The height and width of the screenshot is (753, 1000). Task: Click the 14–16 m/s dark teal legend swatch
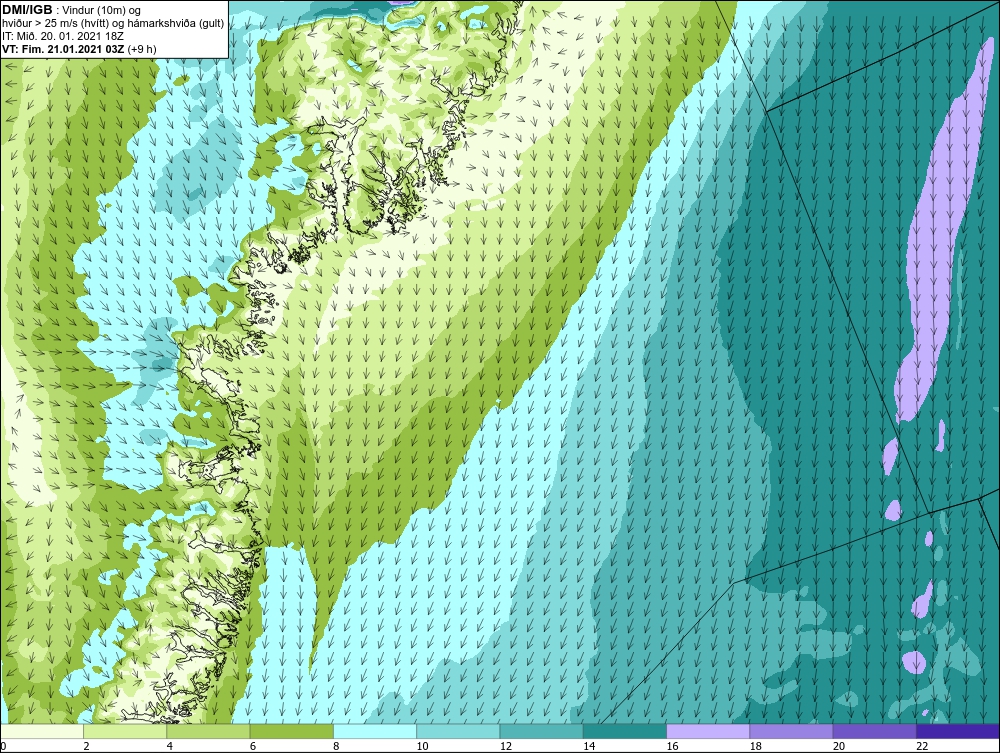coord(625,731)
